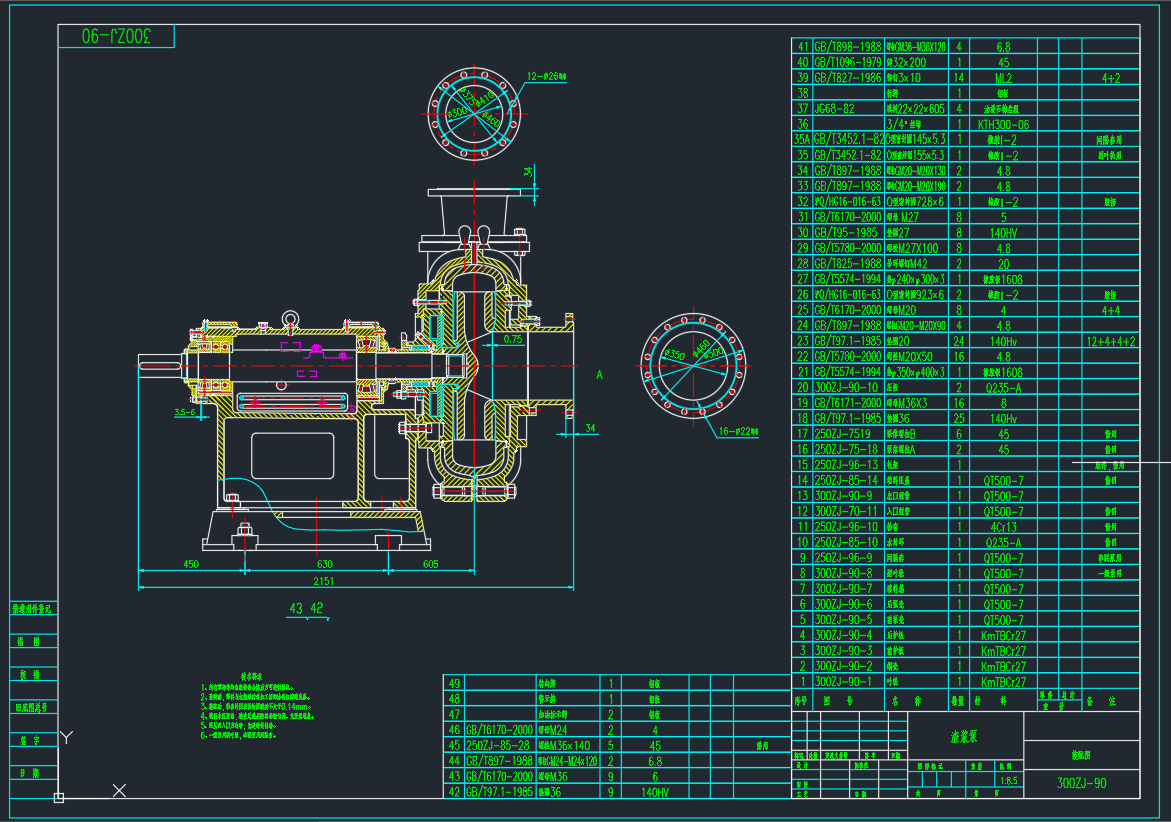Click the UCS X axis label

(119, 791)
